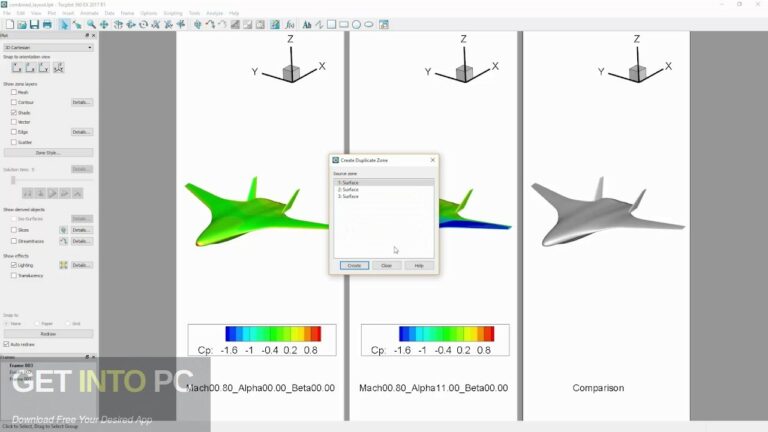Open the Data menu

109,13
